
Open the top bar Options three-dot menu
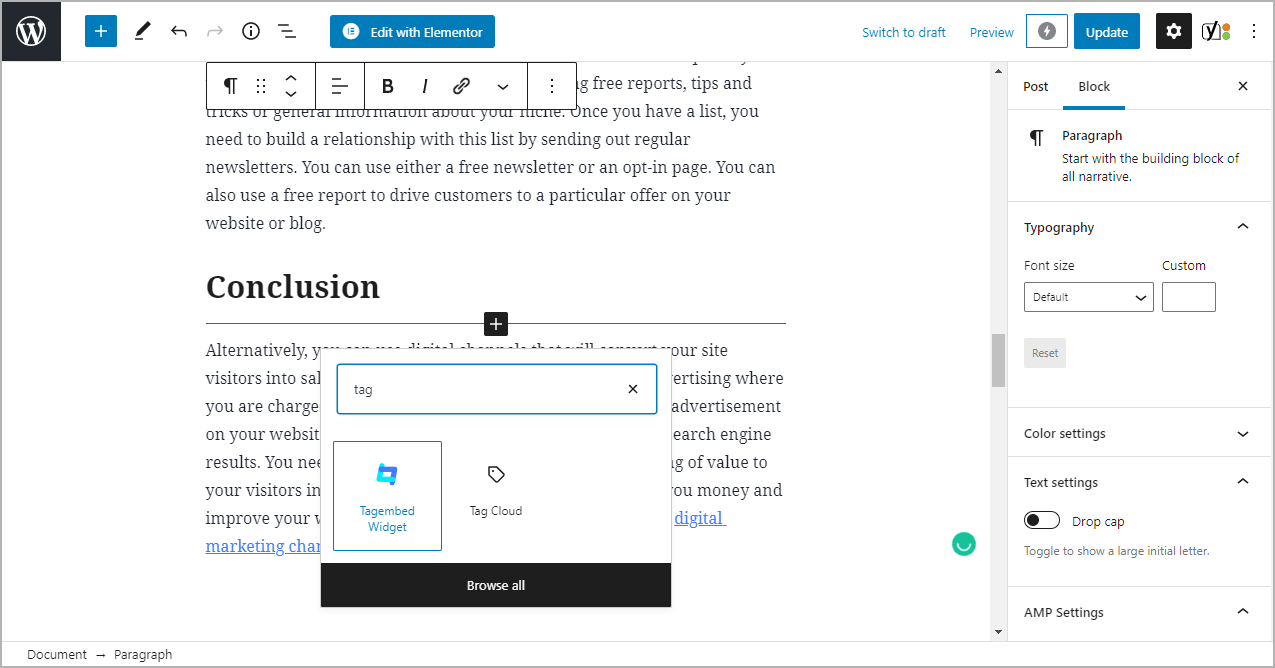(x=1254, y=31)
